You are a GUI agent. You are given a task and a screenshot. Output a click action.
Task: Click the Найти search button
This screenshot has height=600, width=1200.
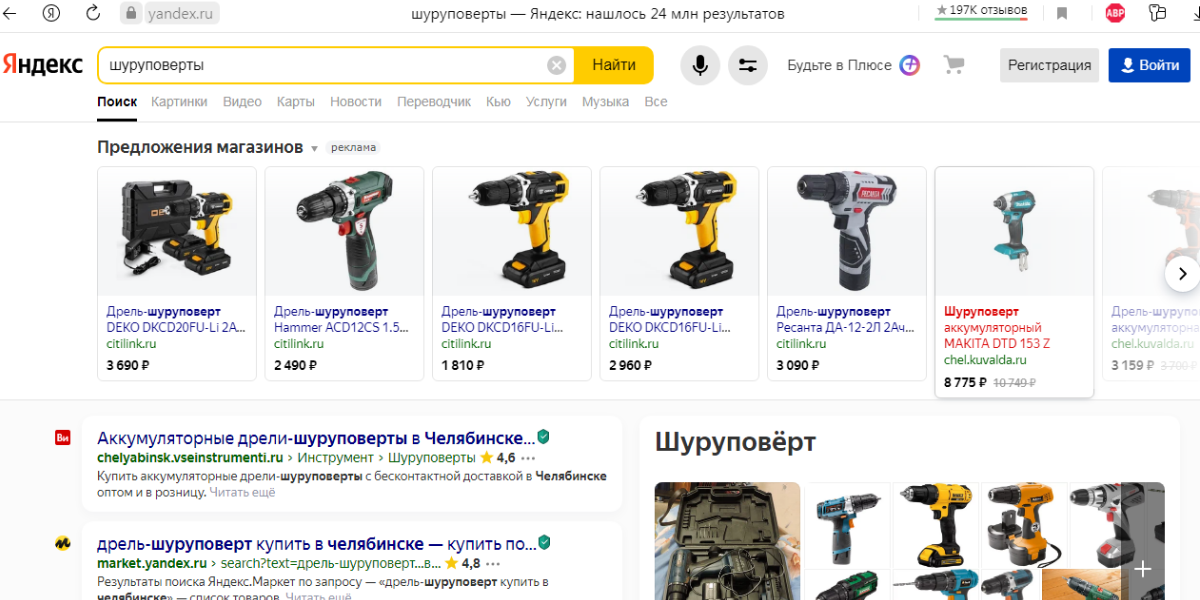click(613, 64)
